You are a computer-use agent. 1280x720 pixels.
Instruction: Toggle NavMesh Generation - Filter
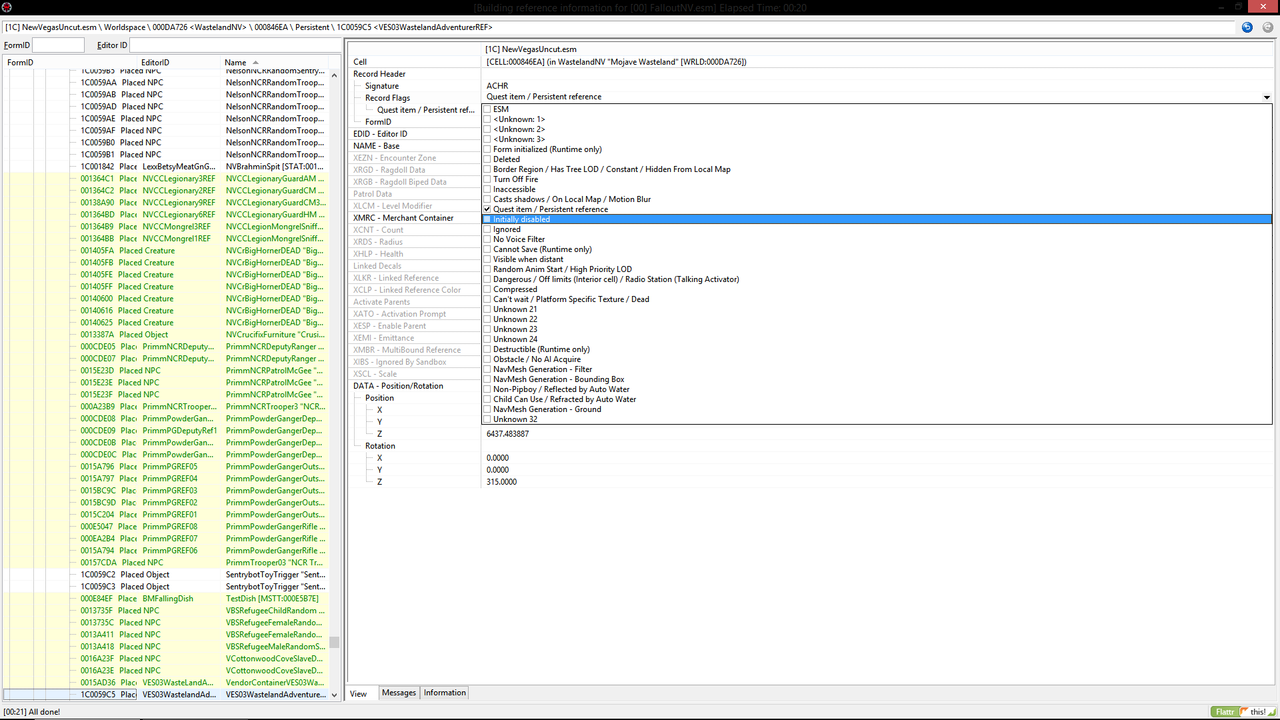click(486, 368)
